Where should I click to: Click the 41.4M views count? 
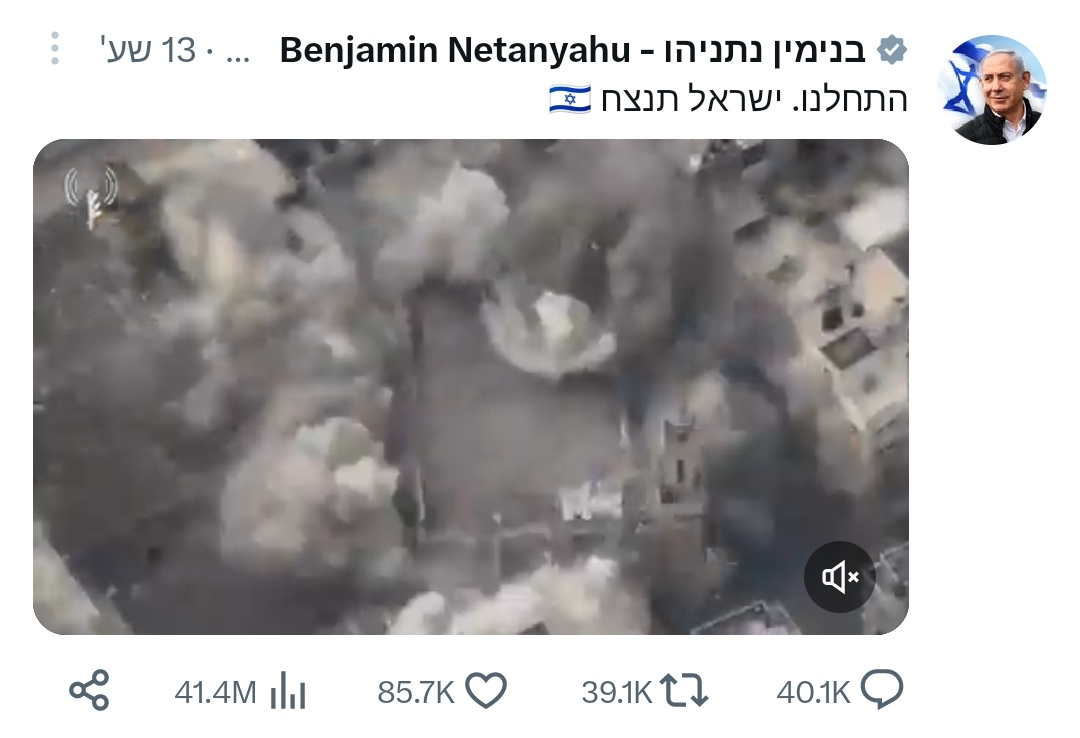click(216, 692)
